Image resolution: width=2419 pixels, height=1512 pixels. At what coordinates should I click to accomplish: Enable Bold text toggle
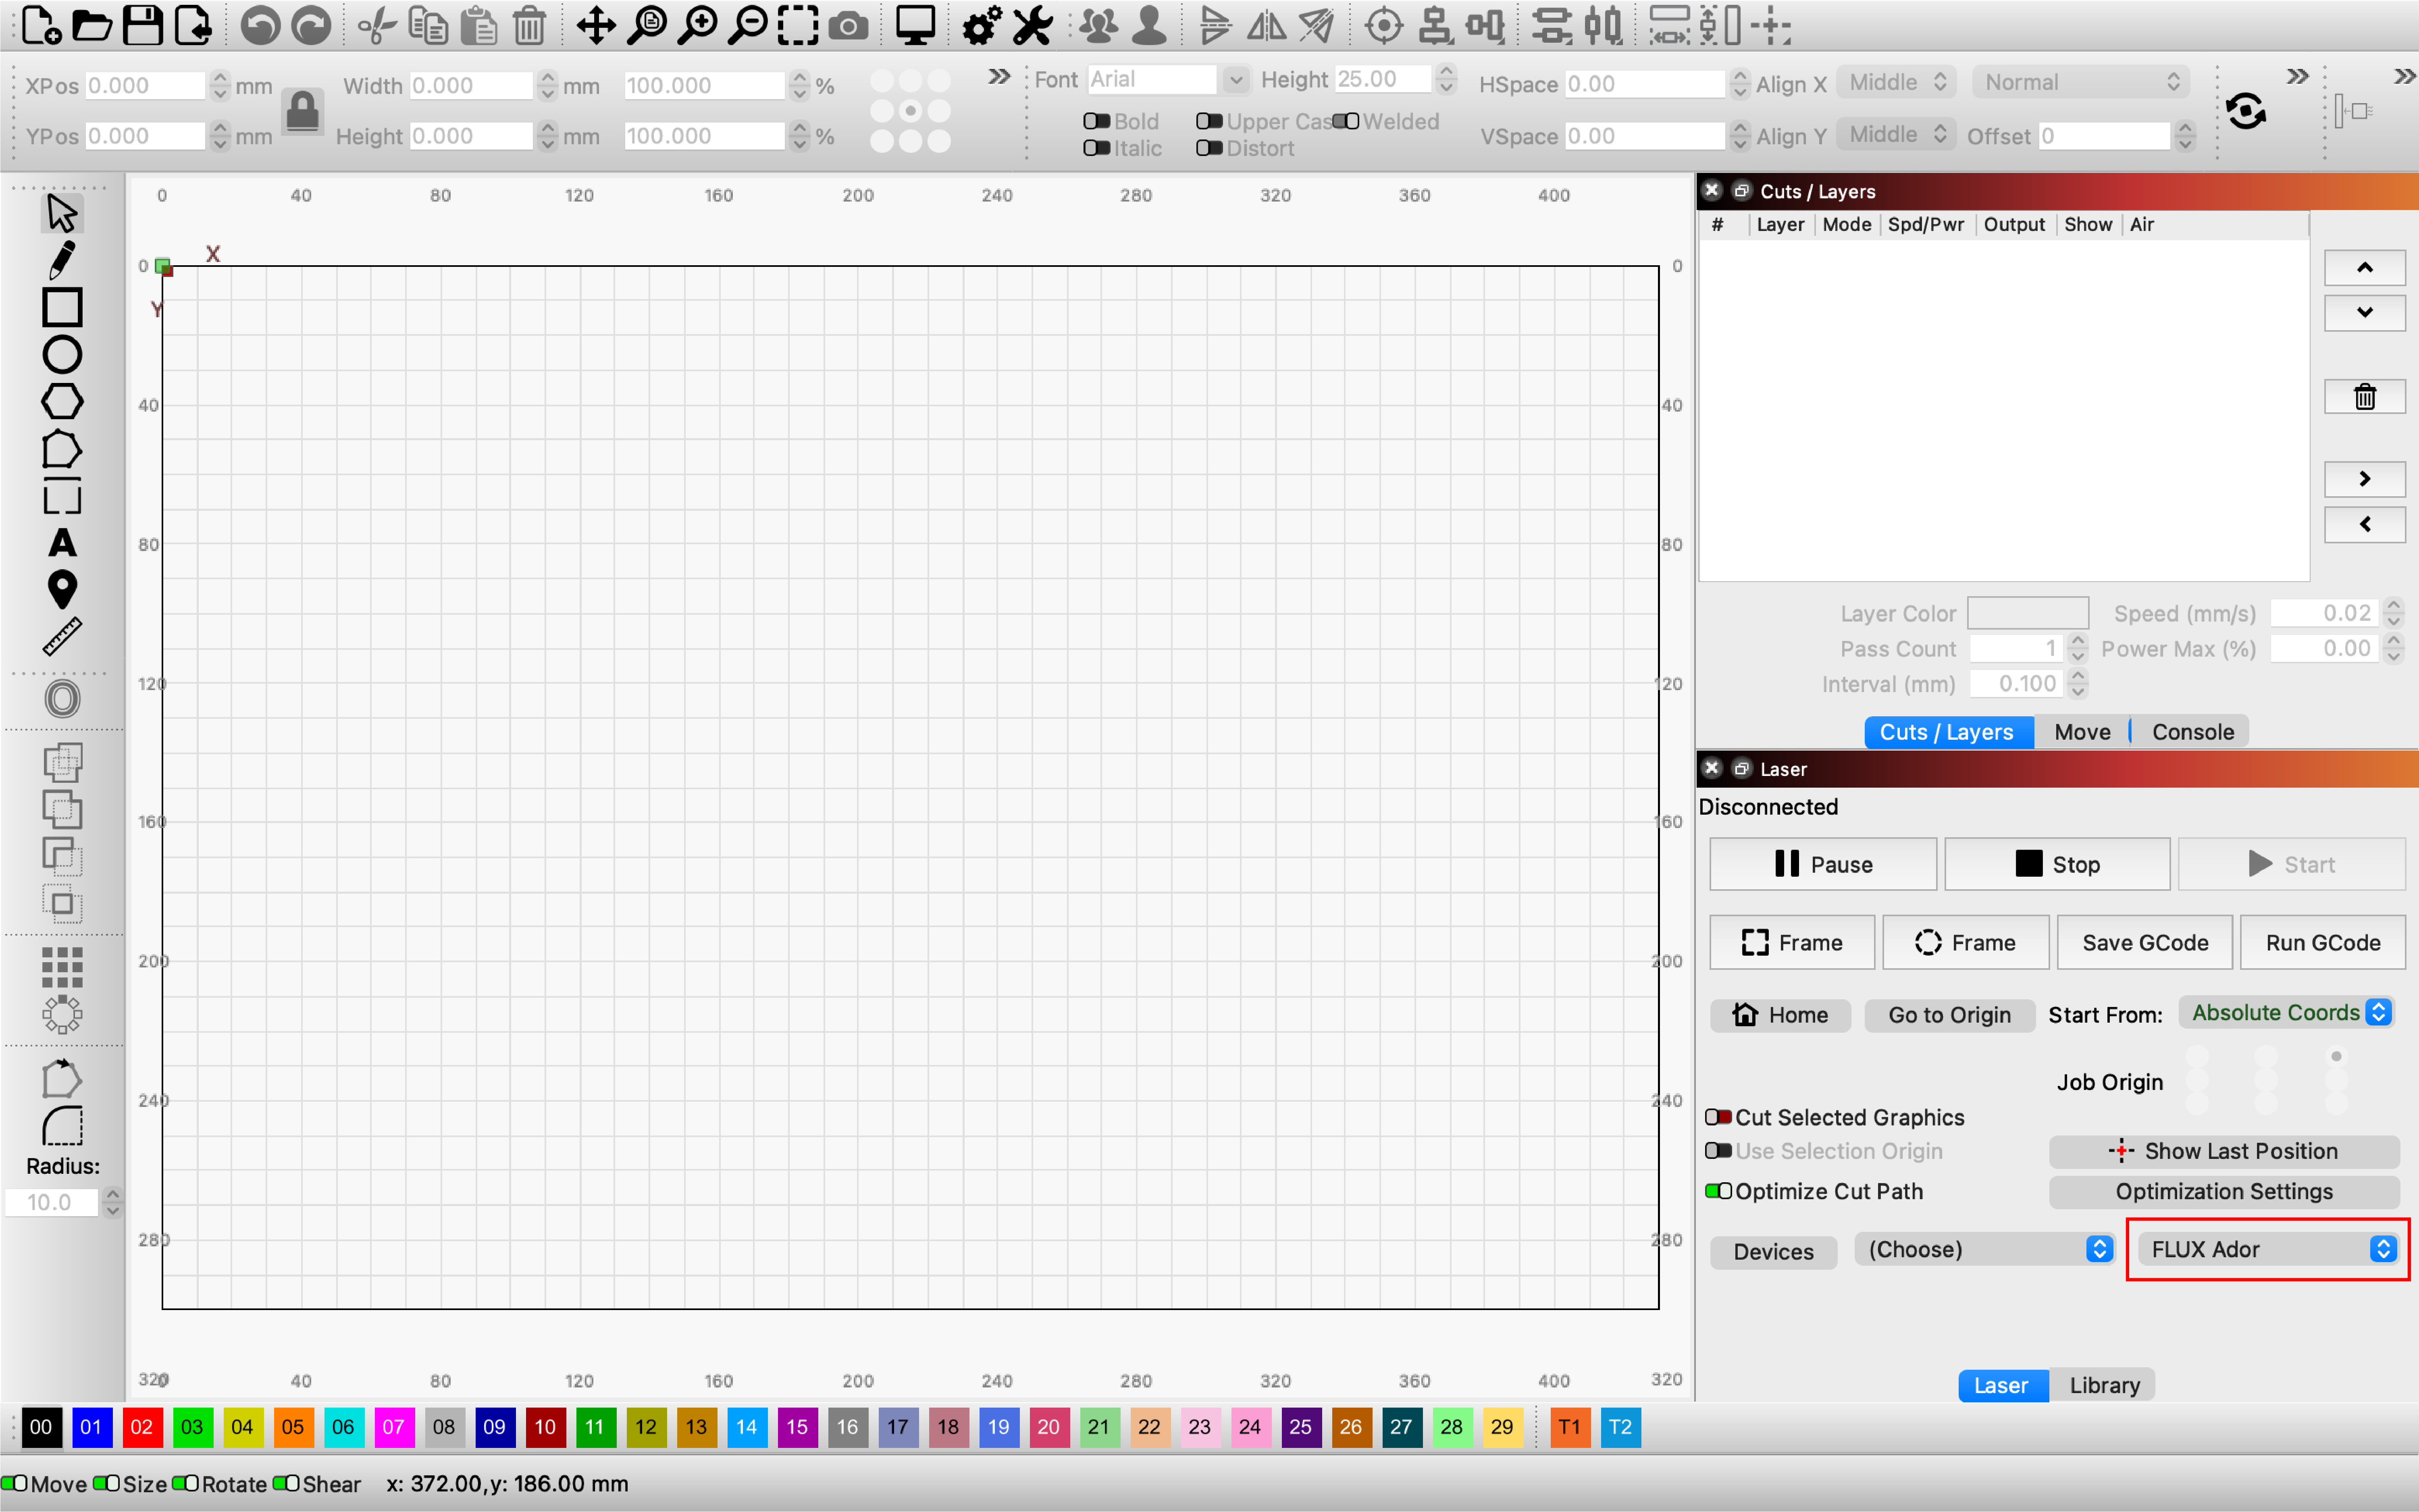pyautogui.click(x=1096, y=121)
